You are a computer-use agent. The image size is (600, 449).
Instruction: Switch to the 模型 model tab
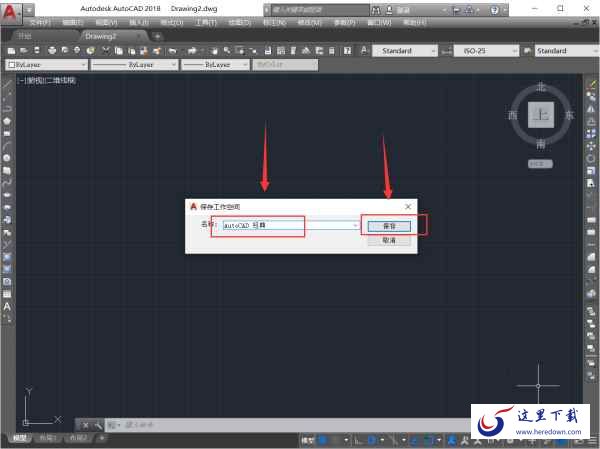[x=19, y=438]
